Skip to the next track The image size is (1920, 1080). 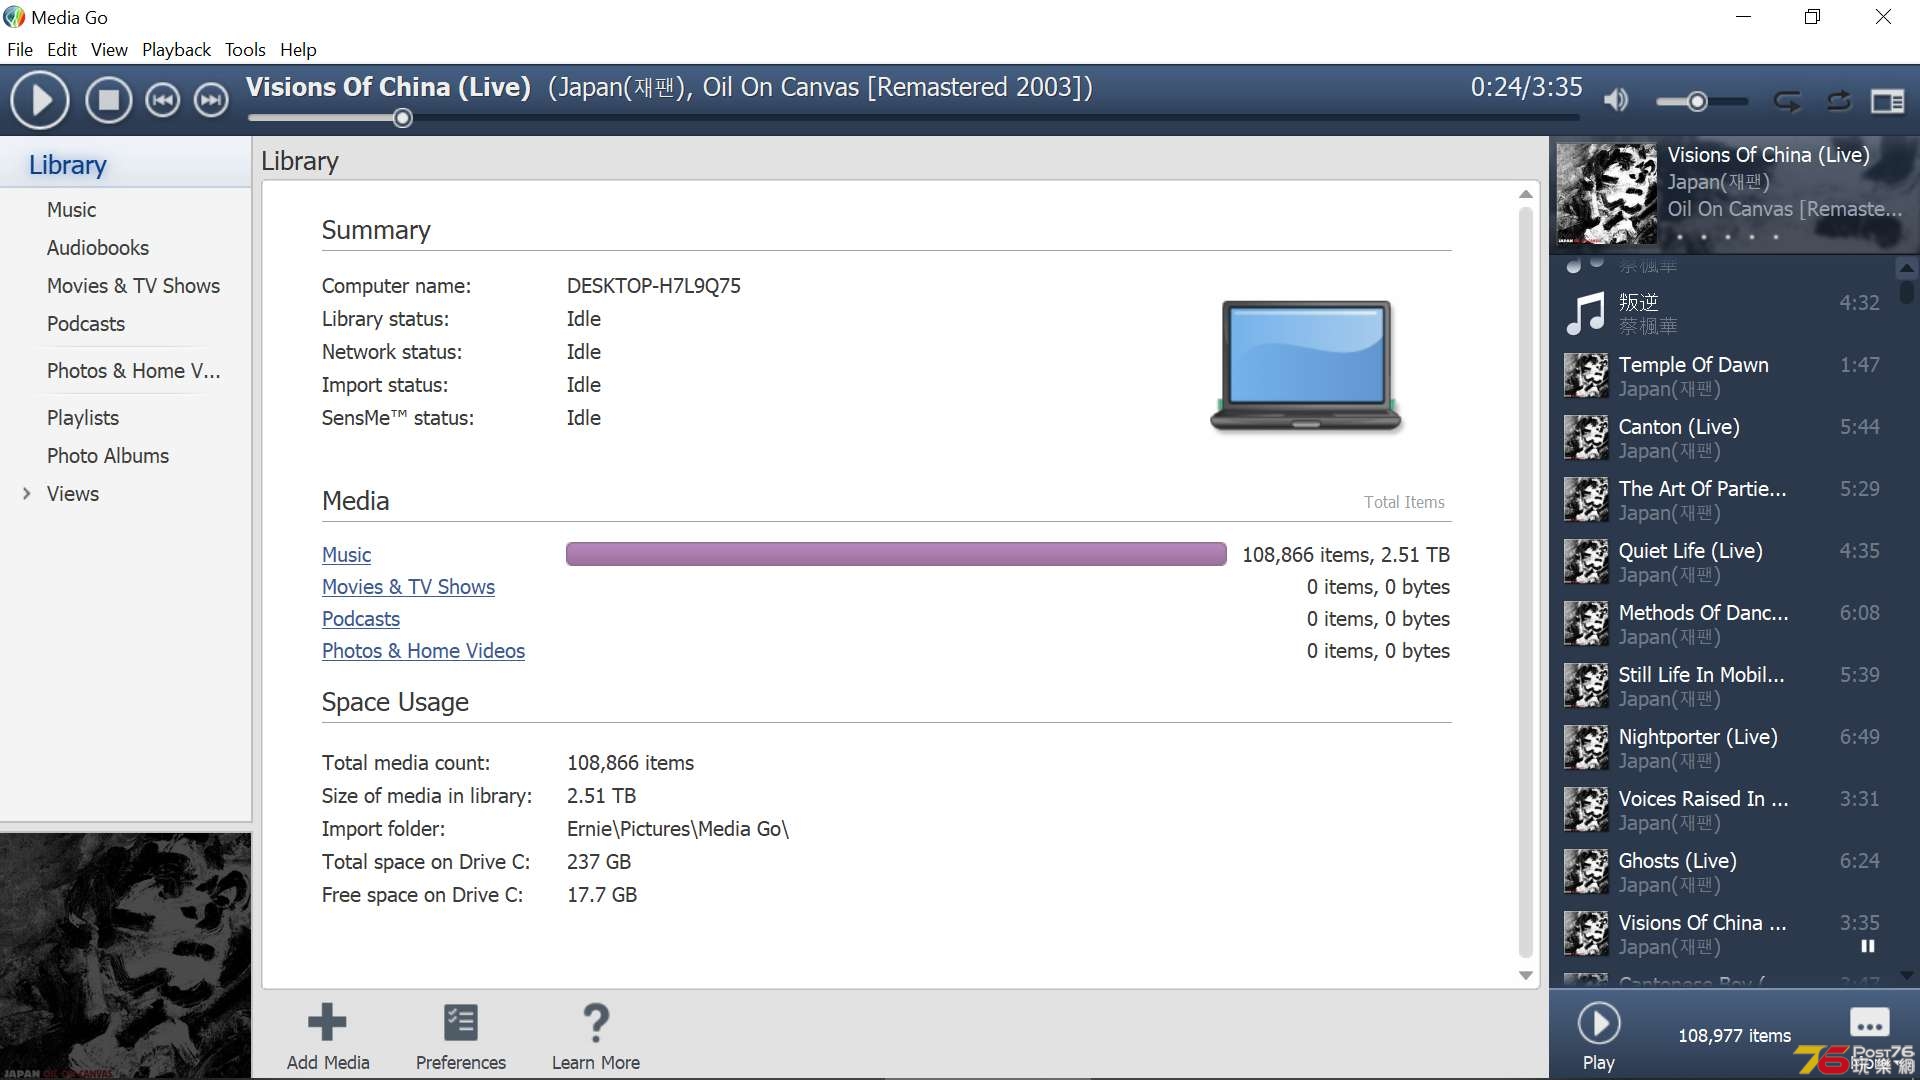coord(211,101)
